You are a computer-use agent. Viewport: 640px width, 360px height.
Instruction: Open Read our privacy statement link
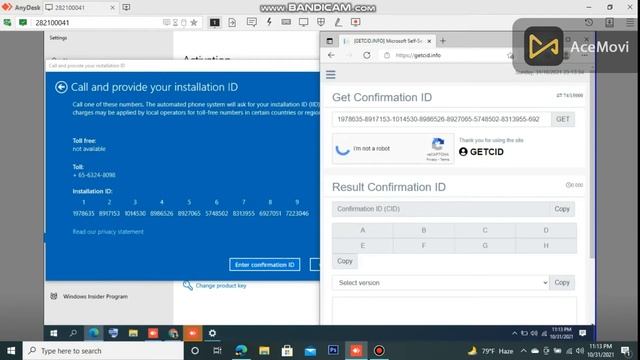coord(108,231)
